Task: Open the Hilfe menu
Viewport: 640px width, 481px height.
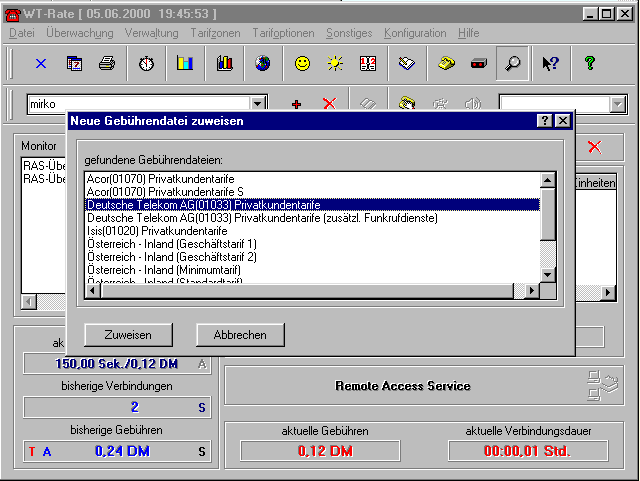Action: [x=469, y=33]
